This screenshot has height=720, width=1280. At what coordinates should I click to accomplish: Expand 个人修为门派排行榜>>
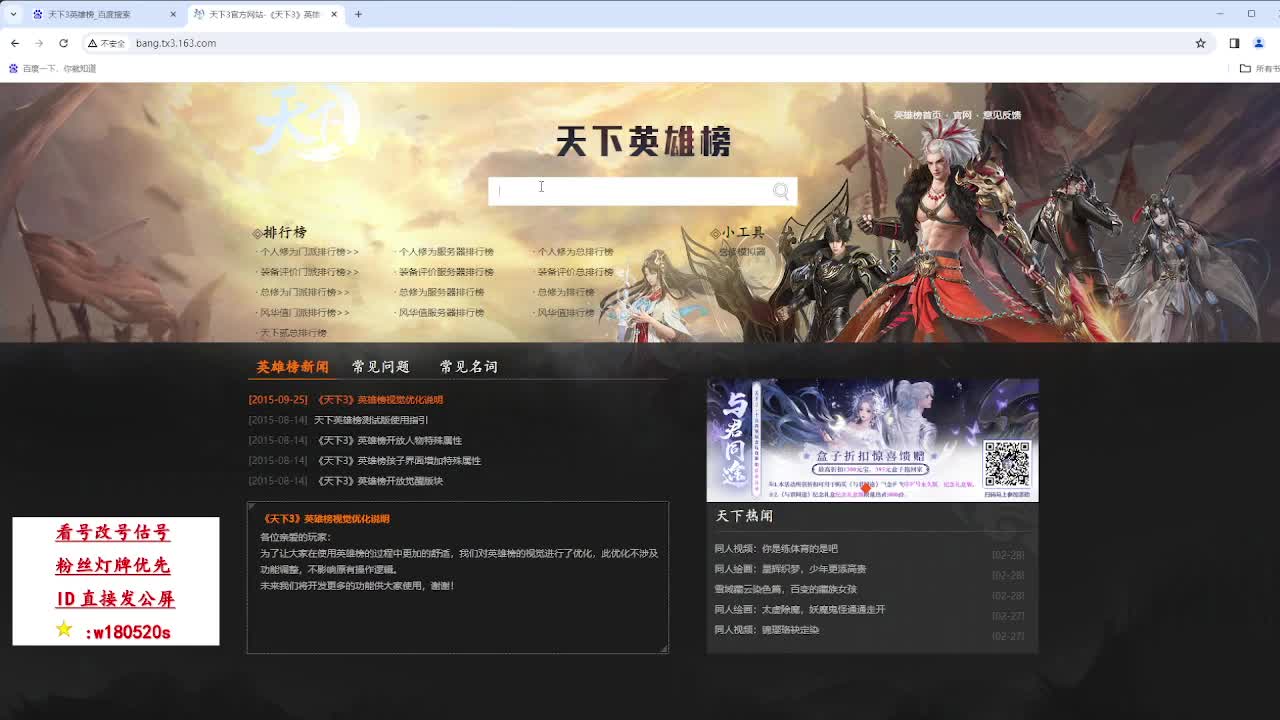(309, 252)
